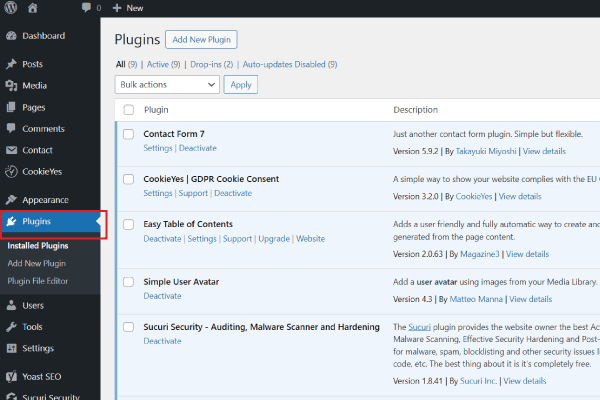
Task: Open the comments bubble icon in admin bar
Action: tap(86, 8)
